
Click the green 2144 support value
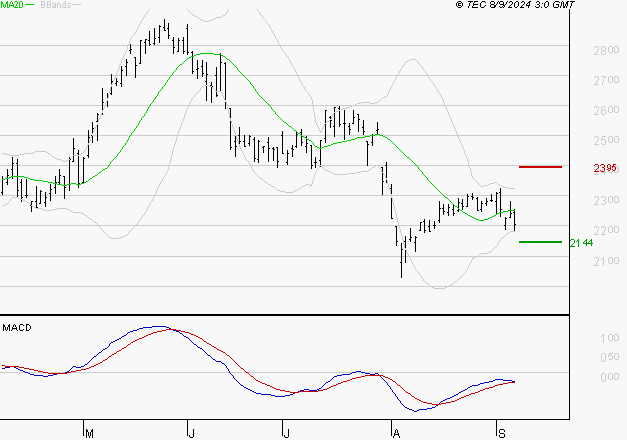581,243
